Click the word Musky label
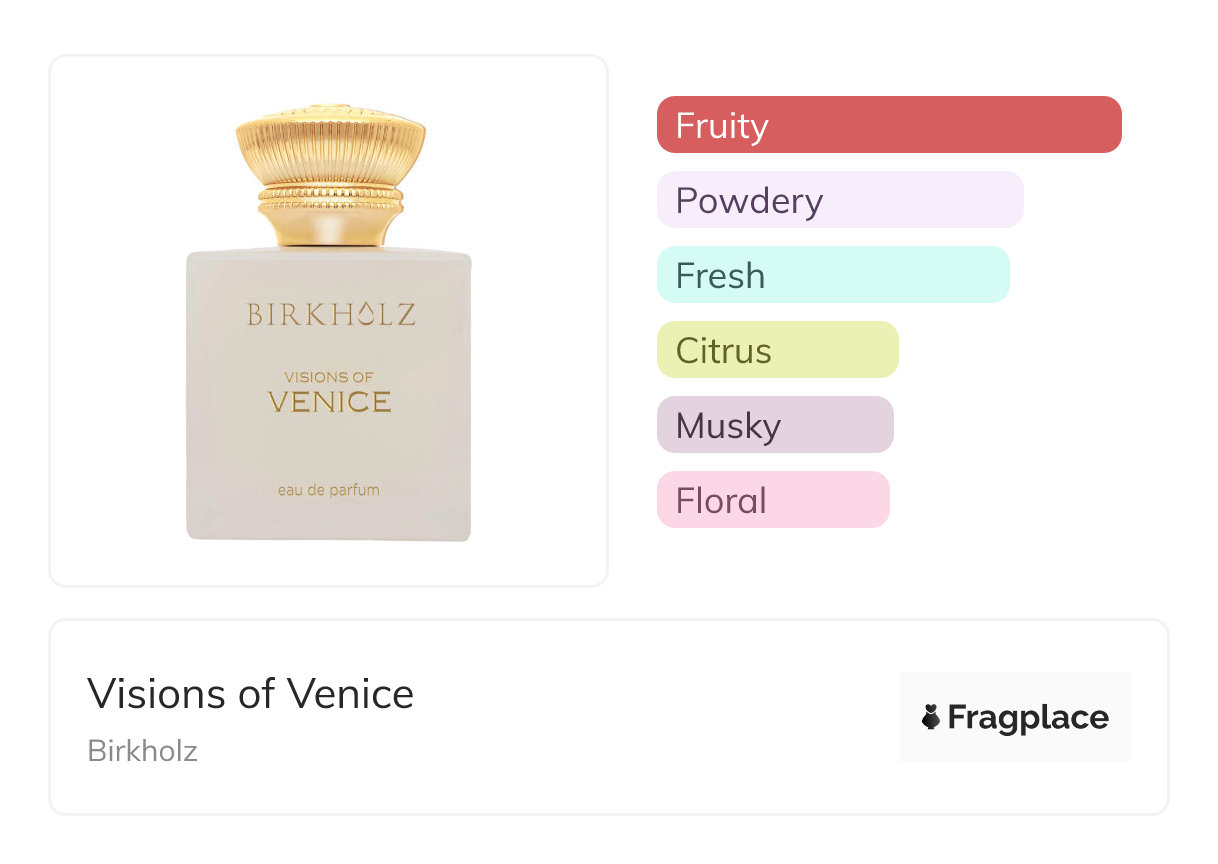This screenshot has height=864, width=1218. 728,426
